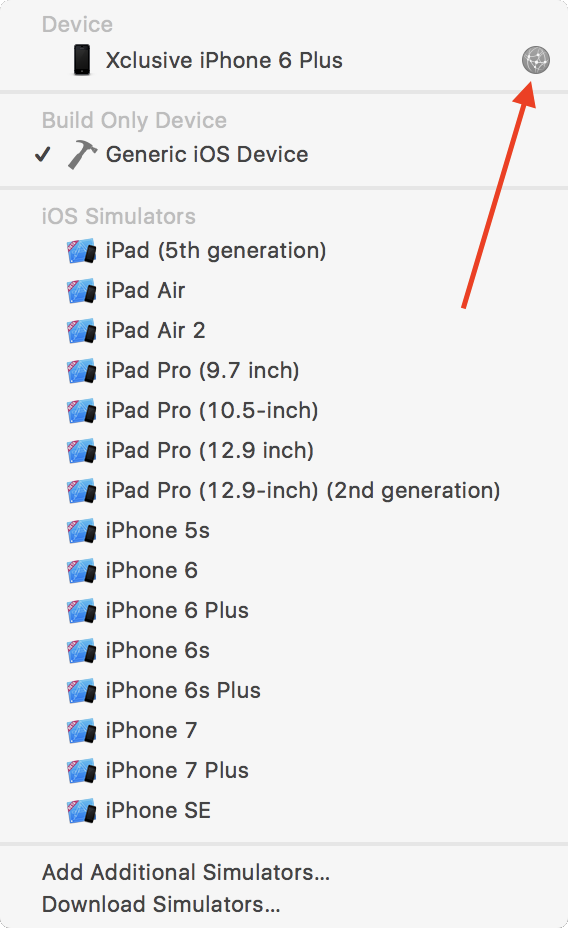
Task: Click simulator icon beside iPad (5th generation)
Action: click(x=81, y=251)
